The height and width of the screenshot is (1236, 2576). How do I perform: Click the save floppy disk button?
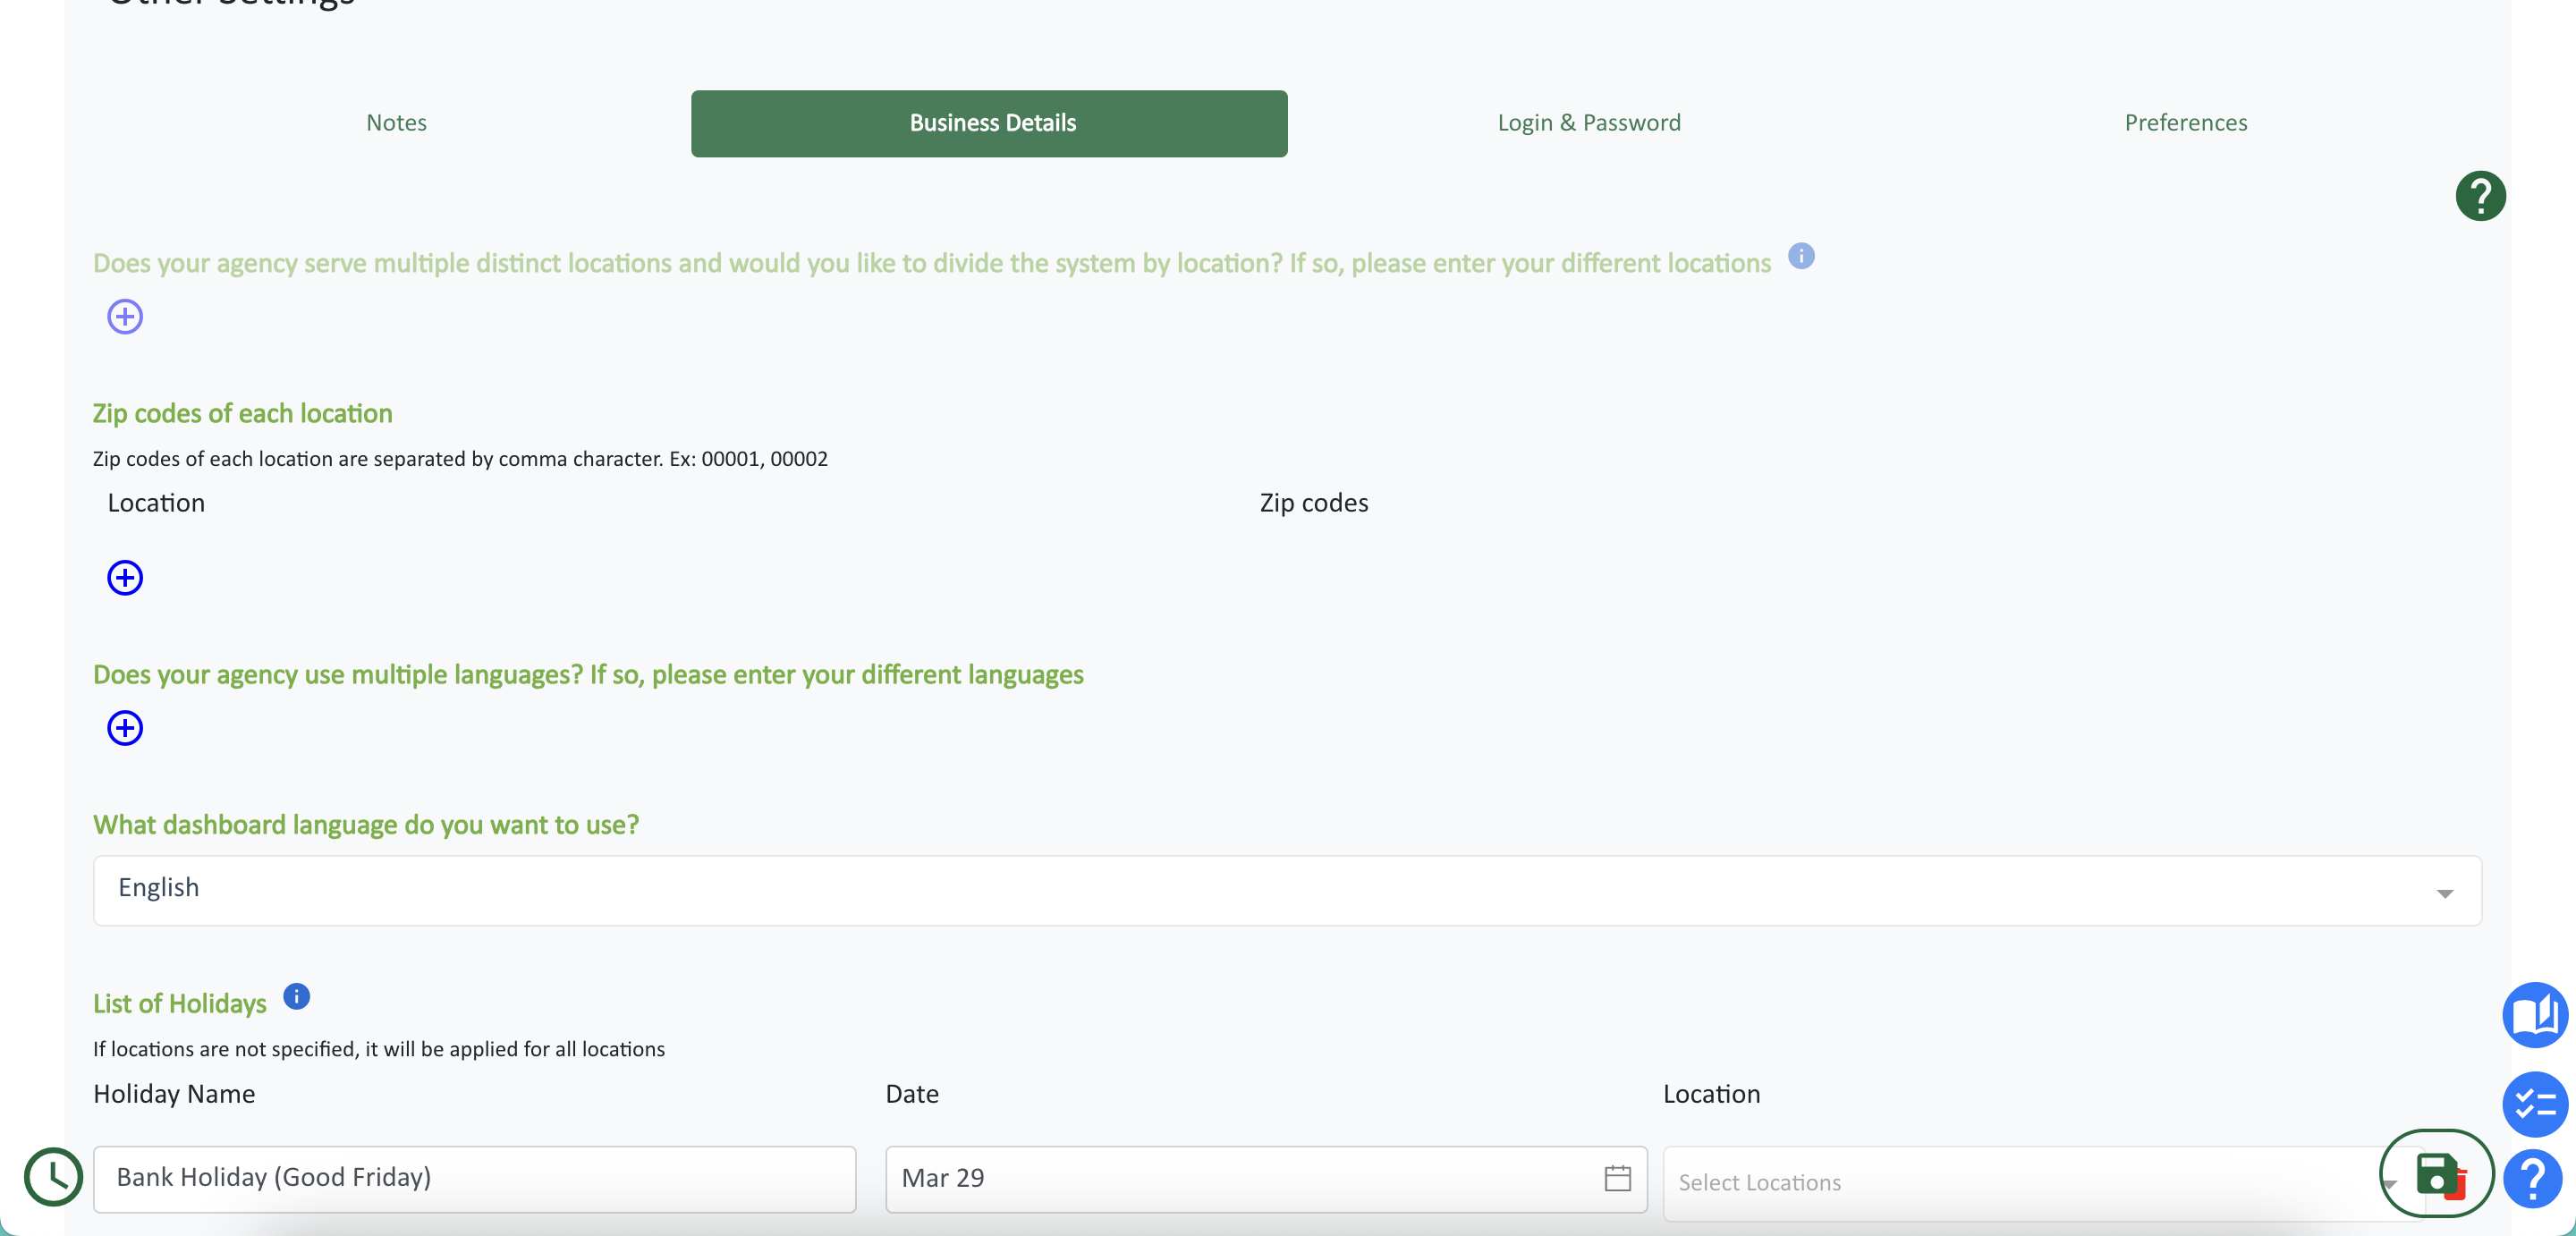2436,1173
